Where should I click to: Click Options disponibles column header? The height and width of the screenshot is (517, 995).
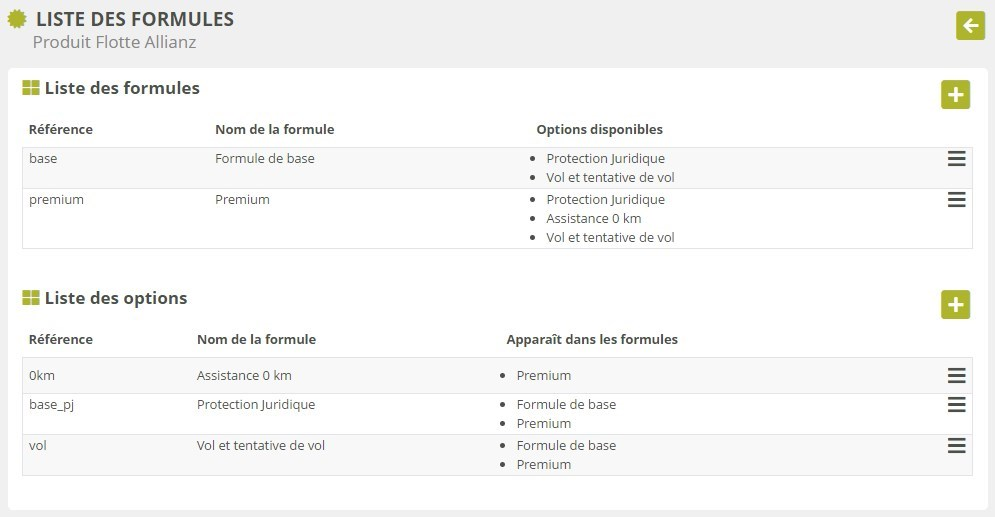coord(599,129)
